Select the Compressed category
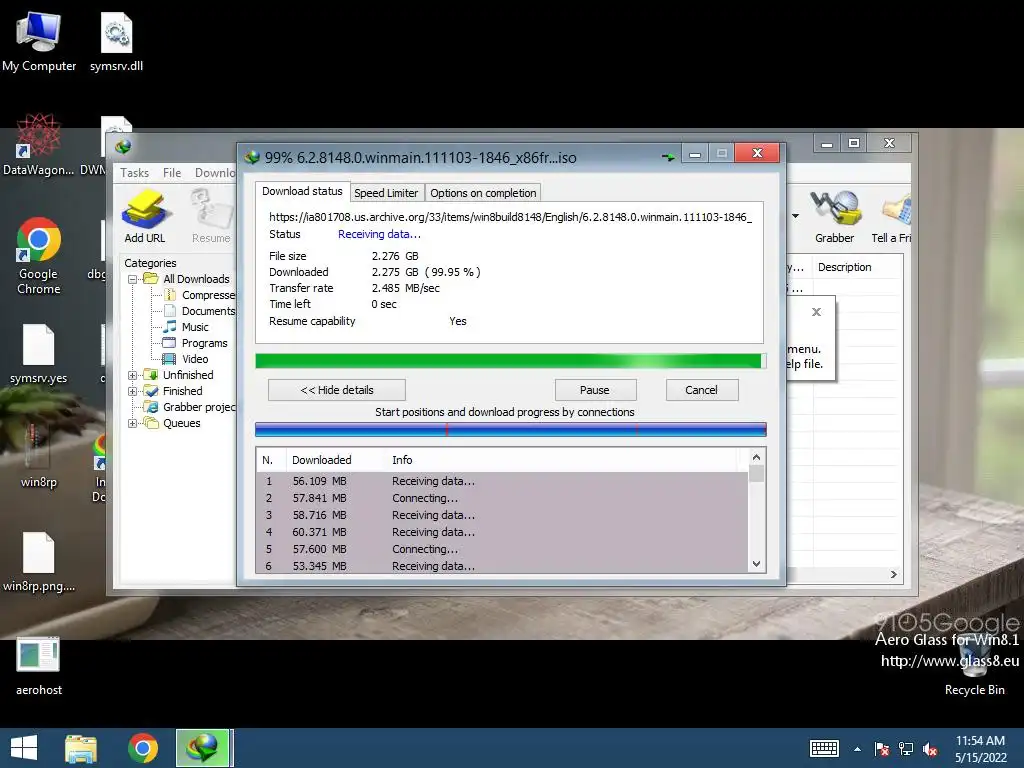Viewport: 1024px width, 768px height. pos(200,295)
